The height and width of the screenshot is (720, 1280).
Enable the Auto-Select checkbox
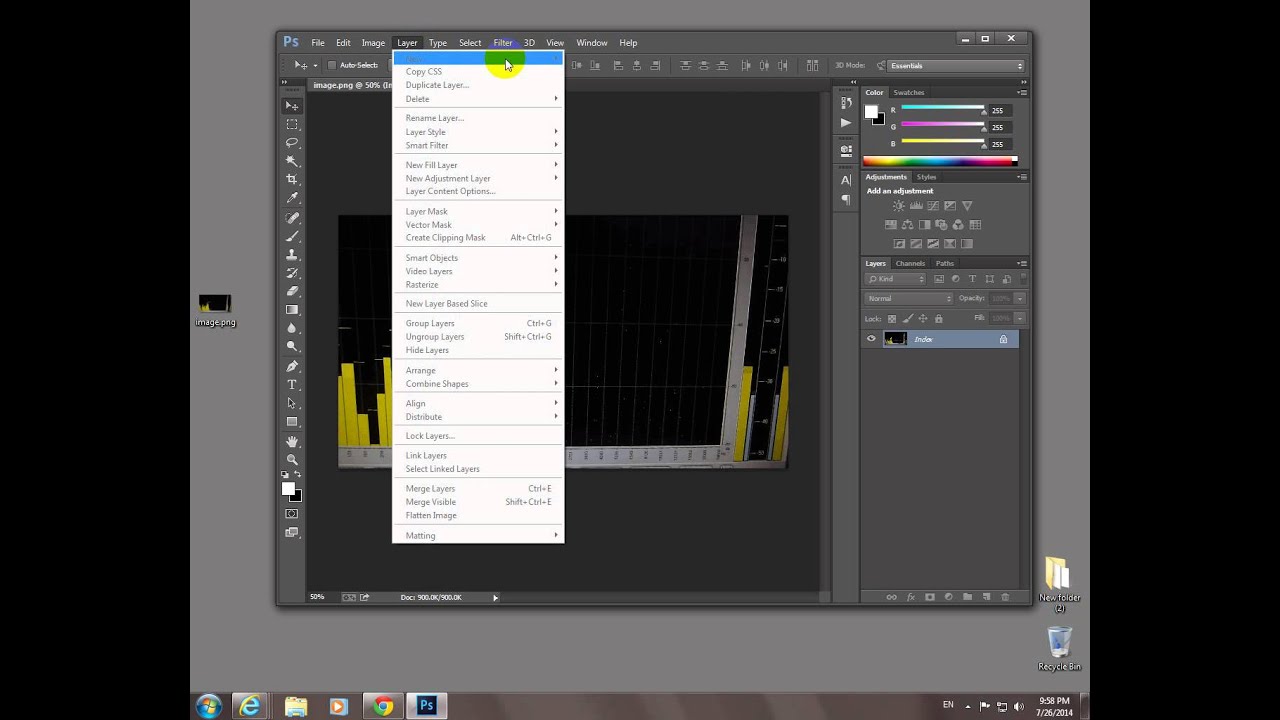[x=332, y=65]
